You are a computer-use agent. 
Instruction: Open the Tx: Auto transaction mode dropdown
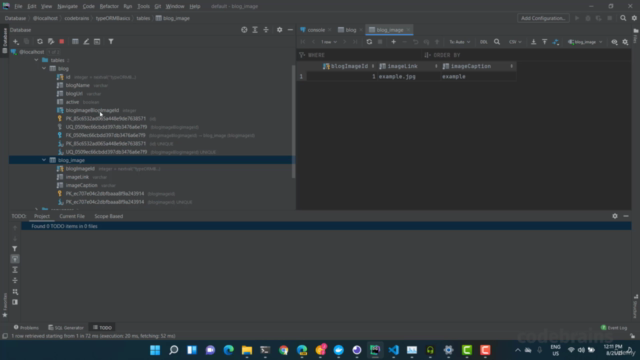click(x=460, y=42)
